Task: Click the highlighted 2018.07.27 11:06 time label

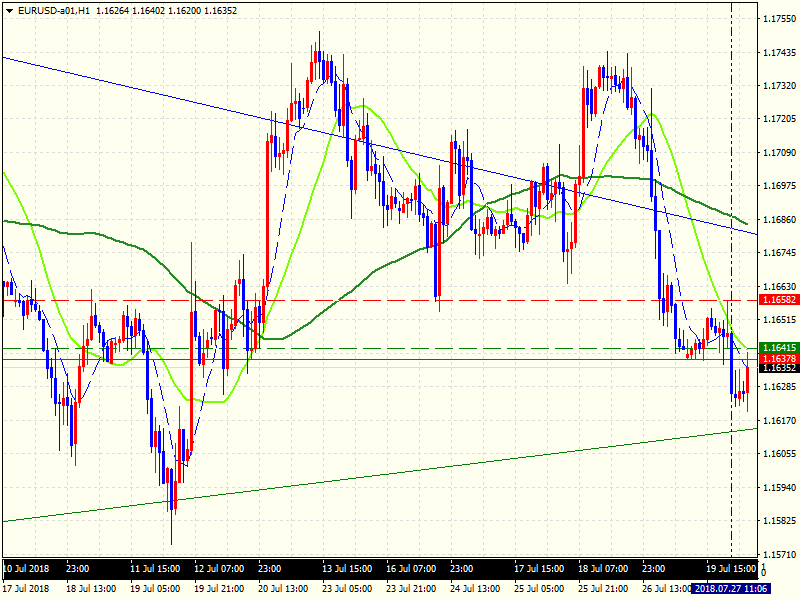Action: tap(731, 589)
